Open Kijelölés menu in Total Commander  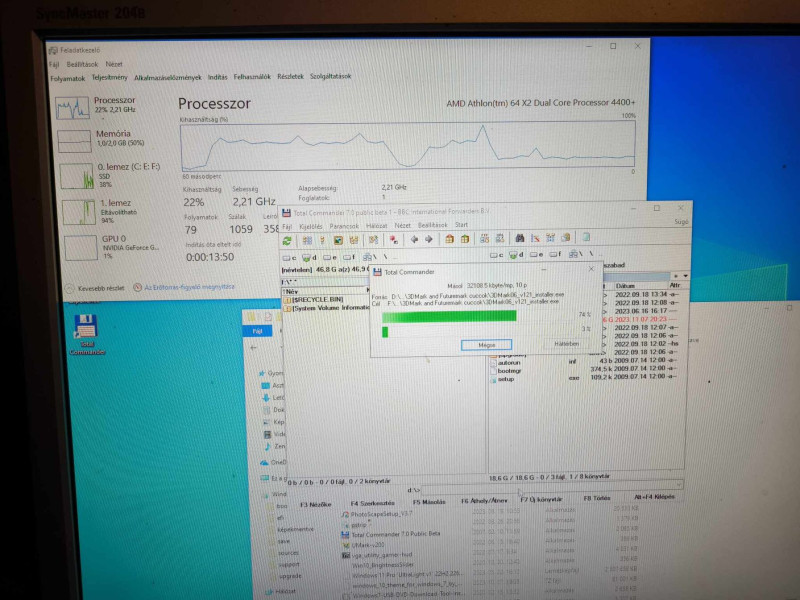point(310,226)
